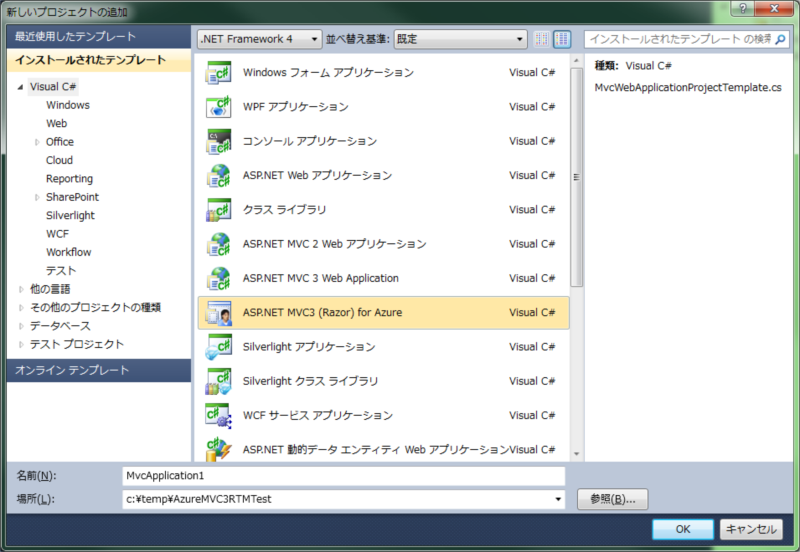Click the template list scrollbar thumb
Screen dimensions: 800x552
coord(577,177)
